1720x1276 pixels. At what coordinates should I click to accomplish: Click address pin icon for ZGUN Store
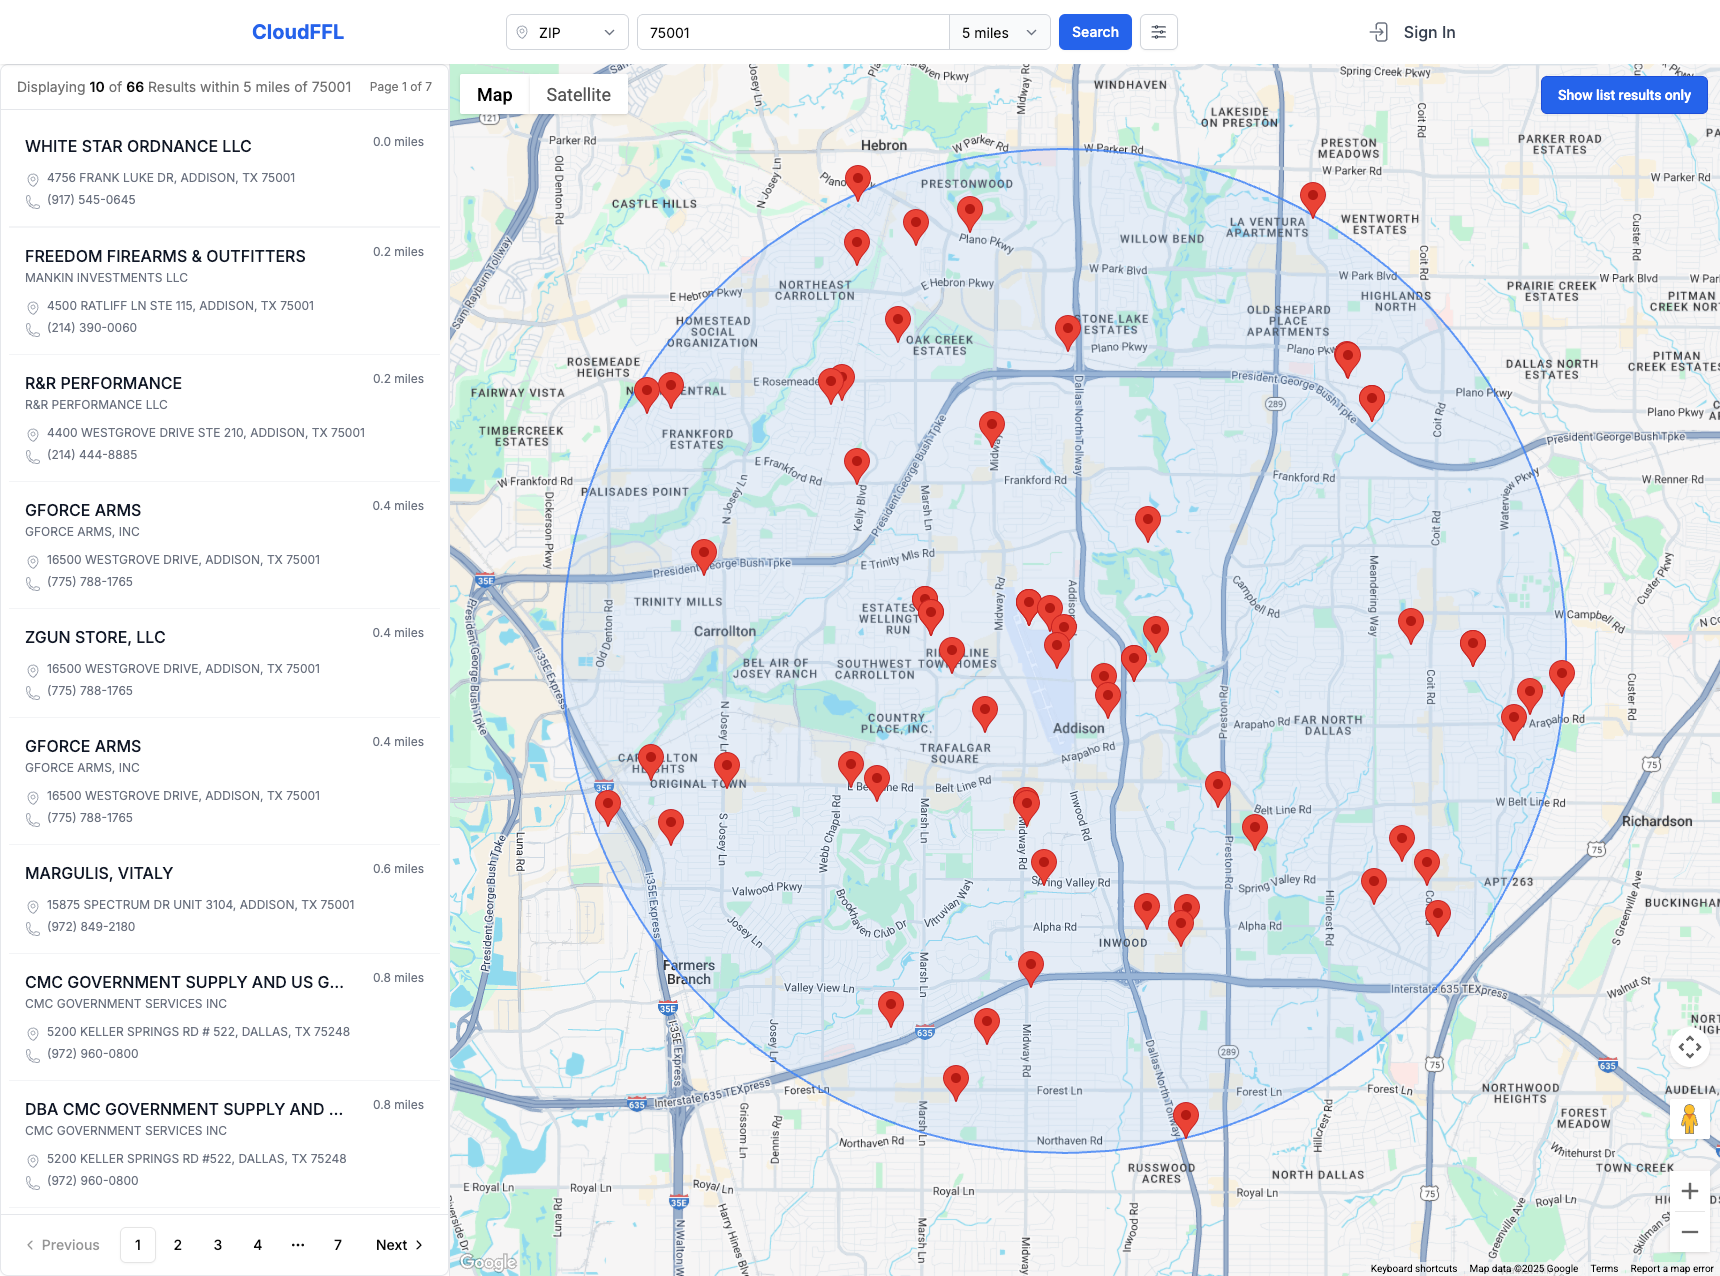click(x=33, y=670)
